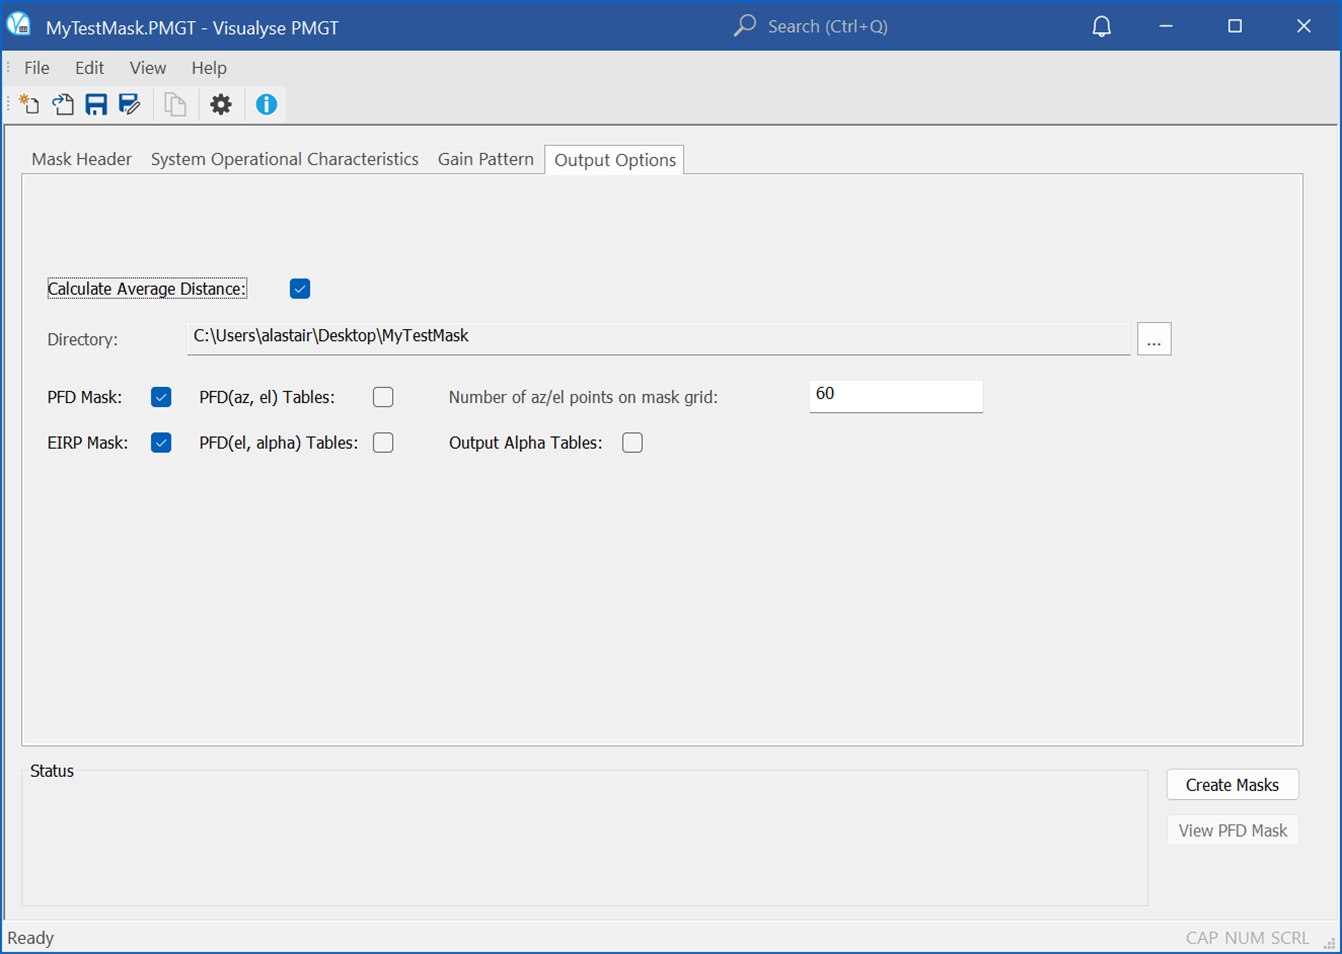Open the Edit menu

tap(89, 68)
